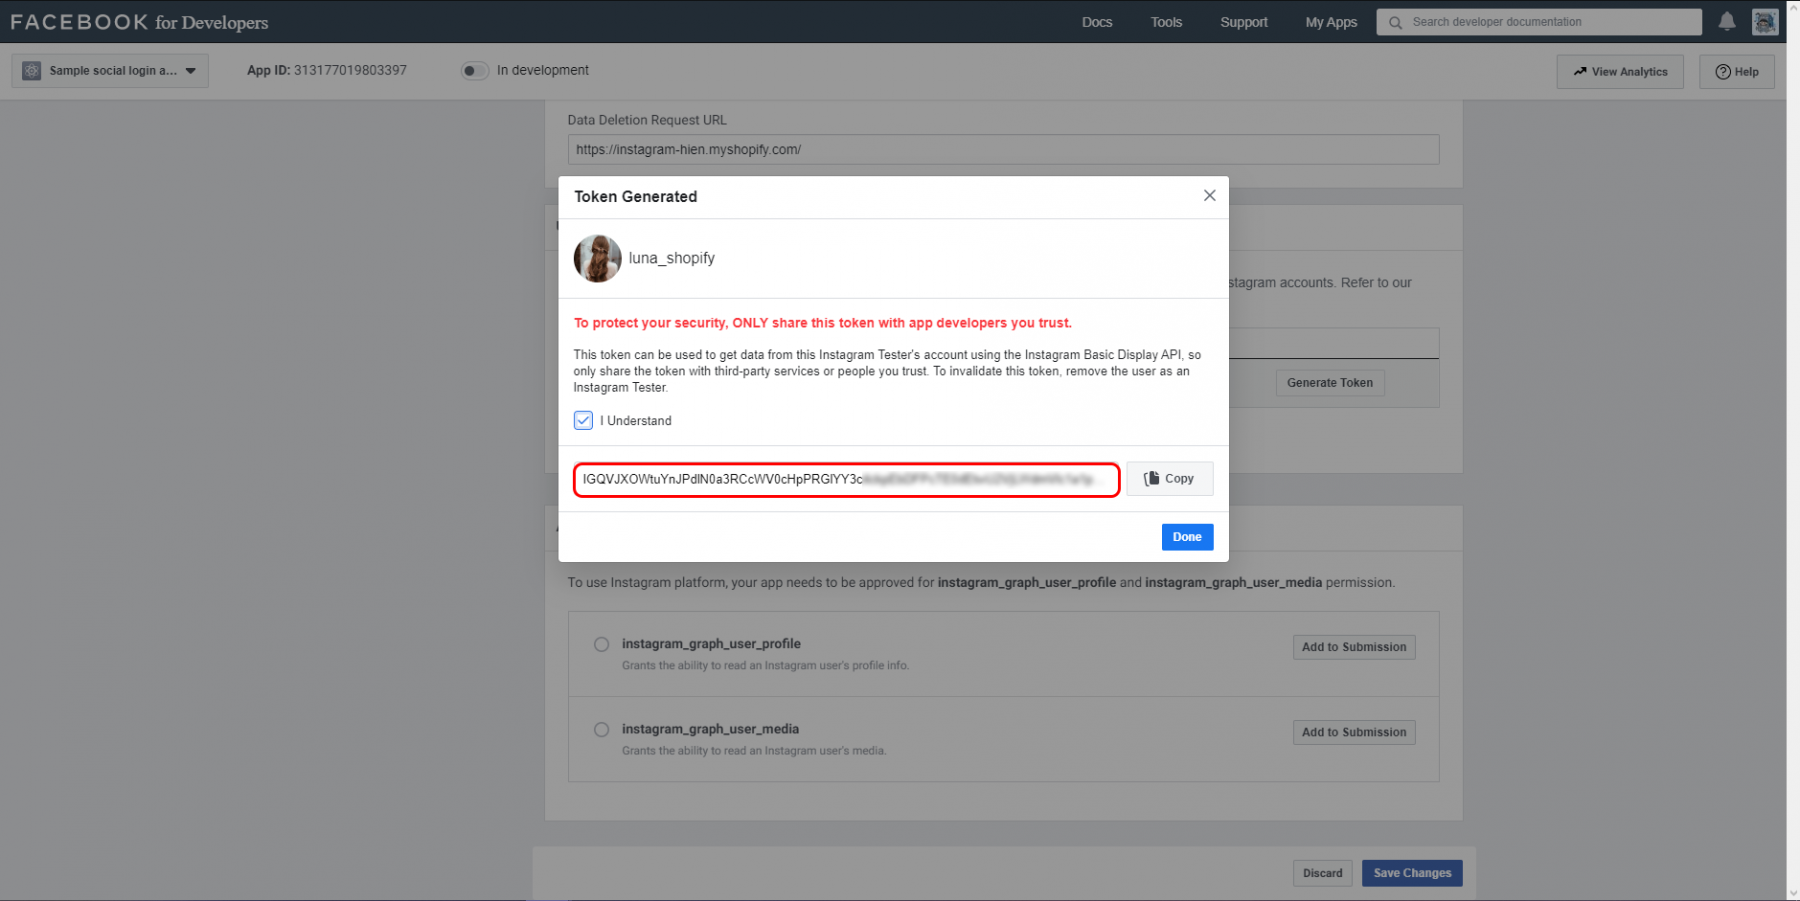The image size is (1800, 901).
Task: Click the Done button
Action: coord(1187,537)
